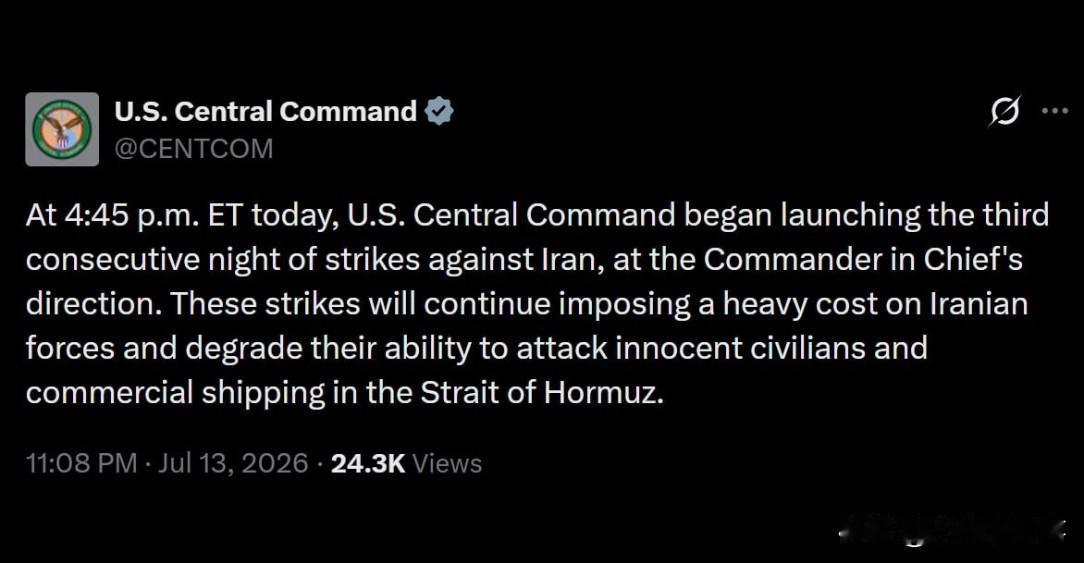The width and height of the screenshot is (1084, 563).
Task: Click the Views label
Action: (447, 463)
